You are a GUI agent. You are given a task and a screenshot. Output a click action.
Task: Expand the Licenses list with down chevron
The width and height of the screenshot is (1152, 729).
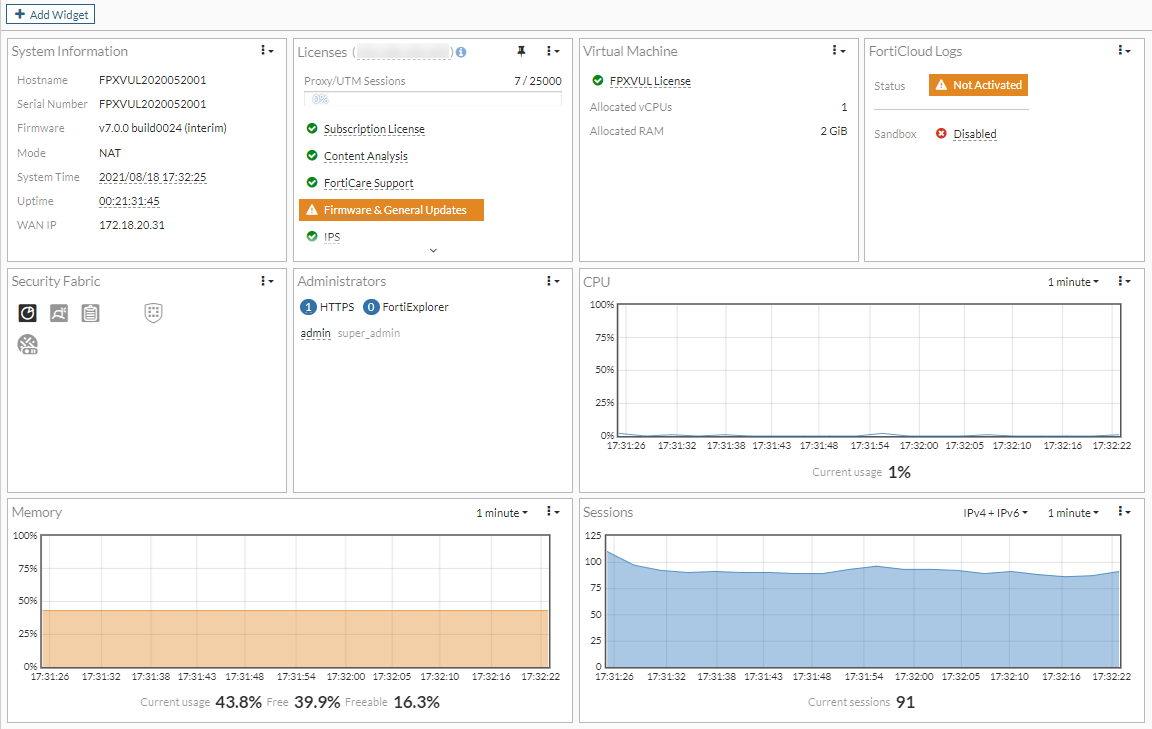[x=433, y=250]
